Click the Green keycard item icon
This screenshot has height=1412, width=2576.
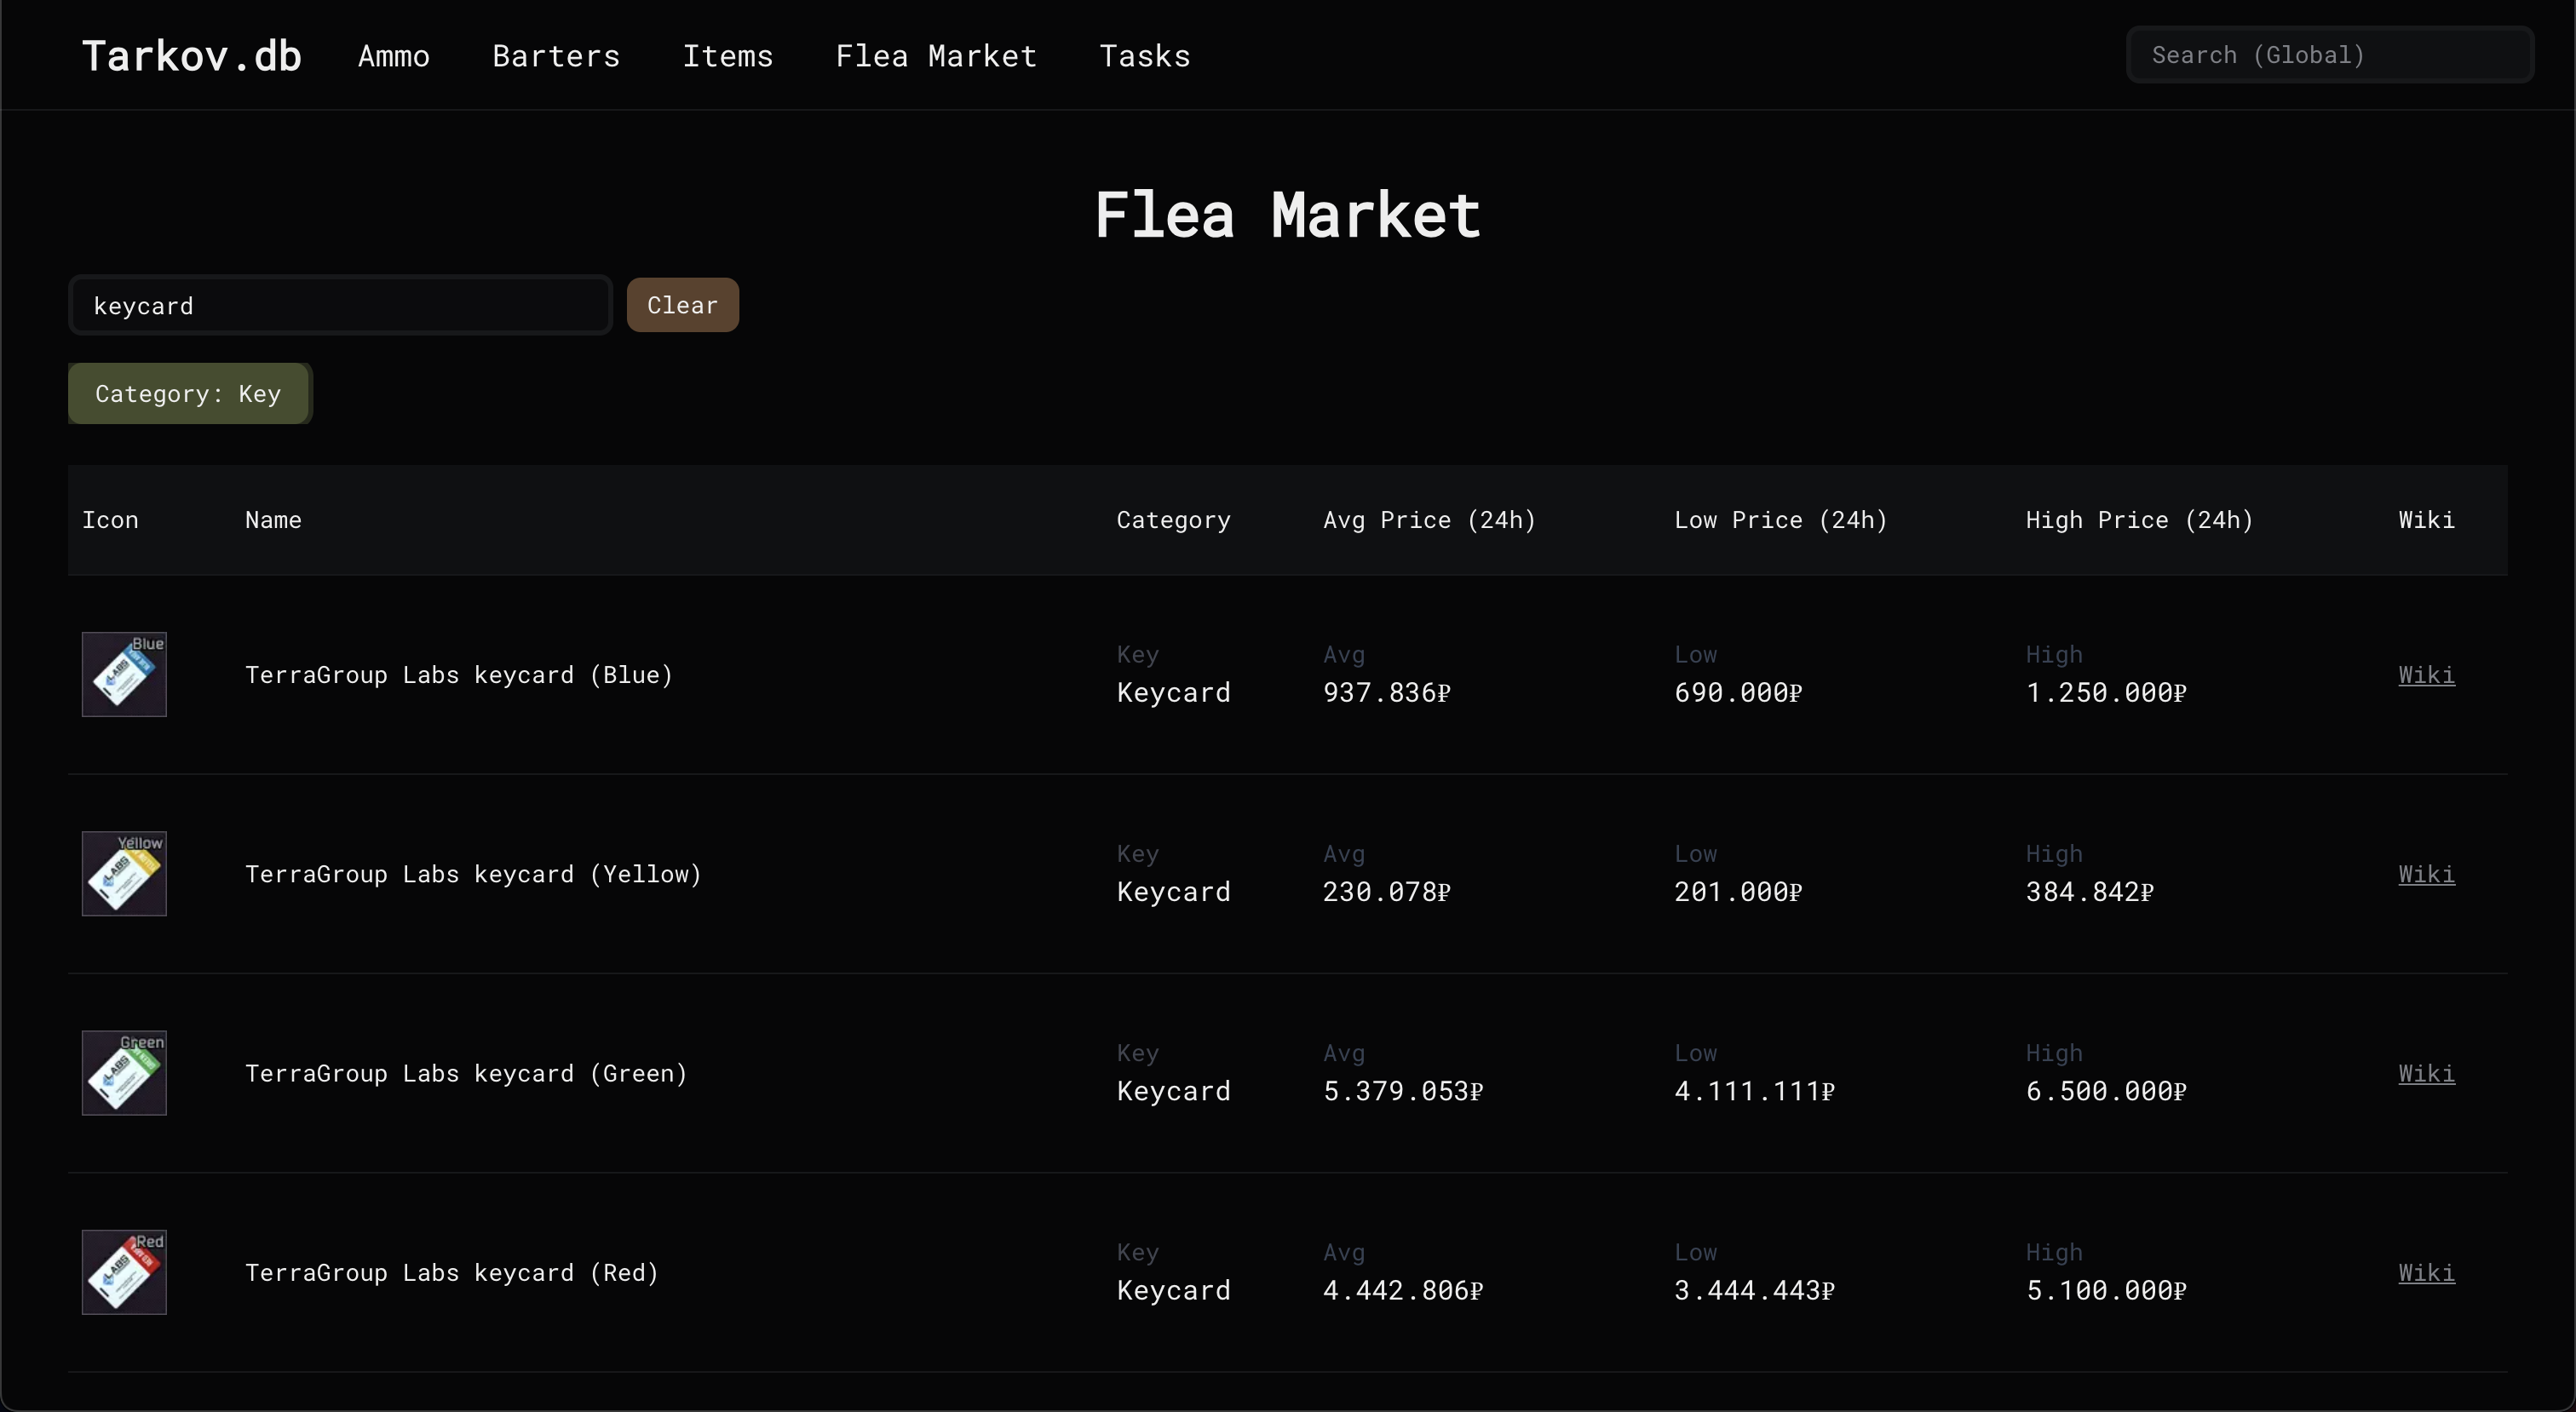[x=123, y=1073]
